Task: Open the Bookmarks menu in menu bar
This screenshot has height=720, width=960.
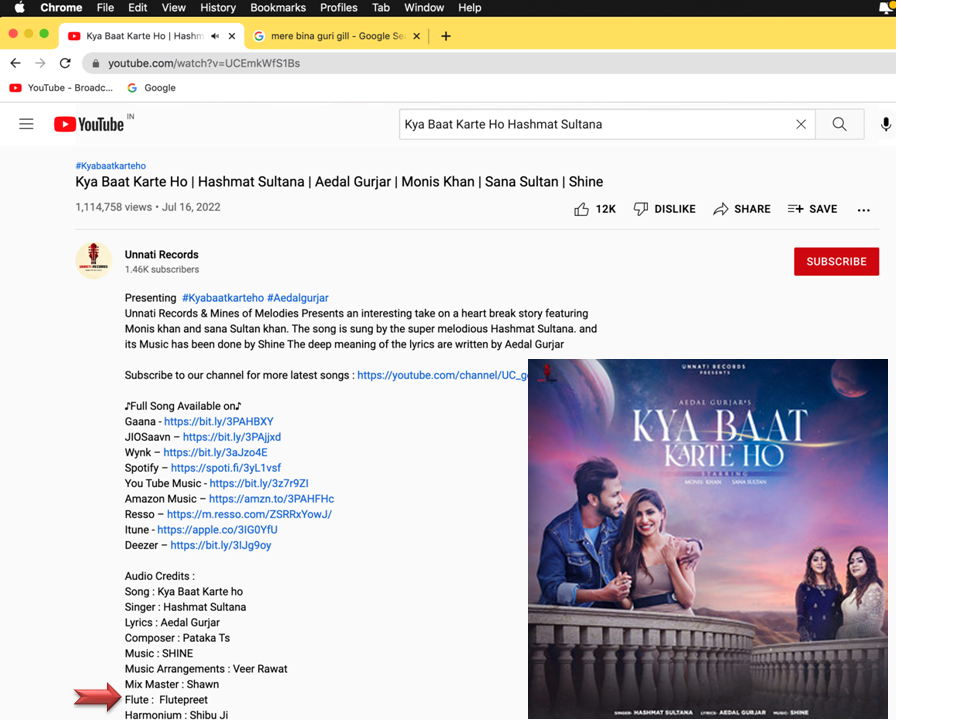Action: coord(277,8)
